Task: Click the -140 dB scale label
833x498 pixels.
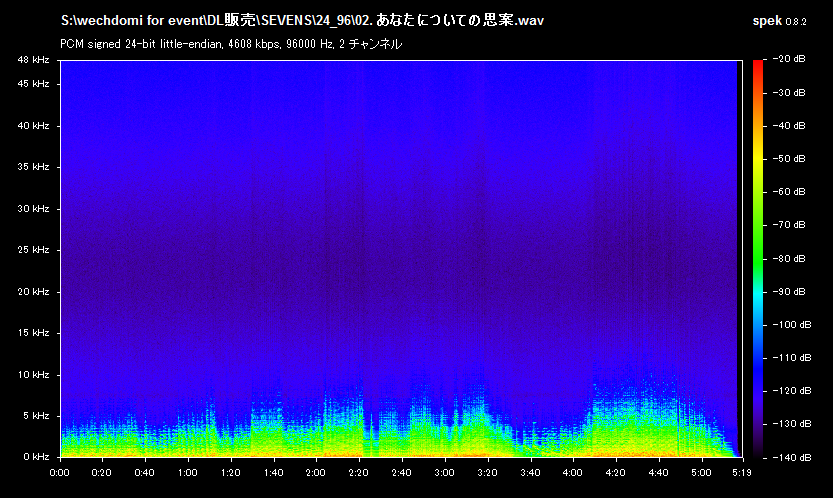Action: (x=791, y=458)
